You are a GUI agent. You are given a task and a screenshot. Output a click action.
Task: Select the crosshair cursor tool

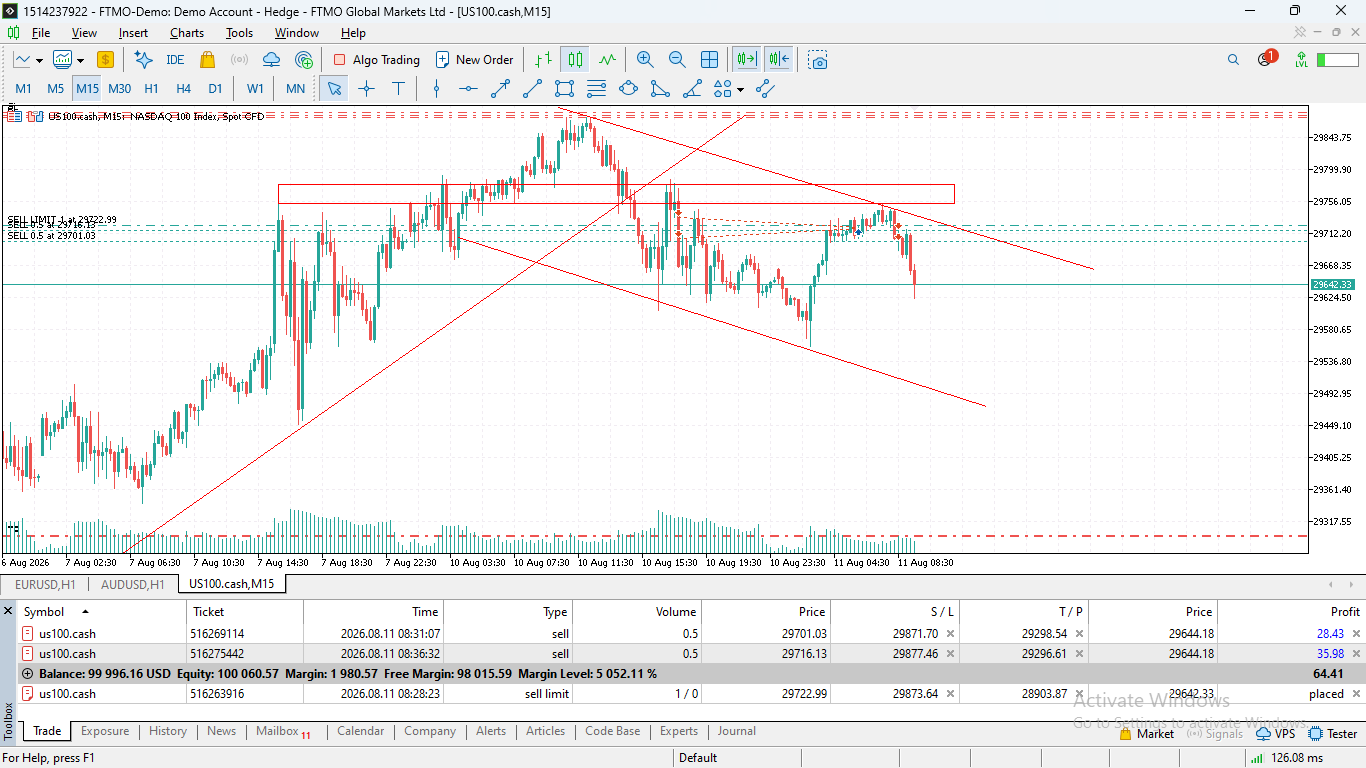pyautogui.click(x=366, y=89)
